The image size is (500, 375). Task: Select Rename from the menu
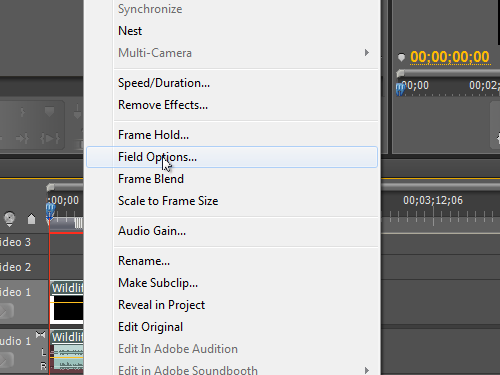(x=144, y=261)
